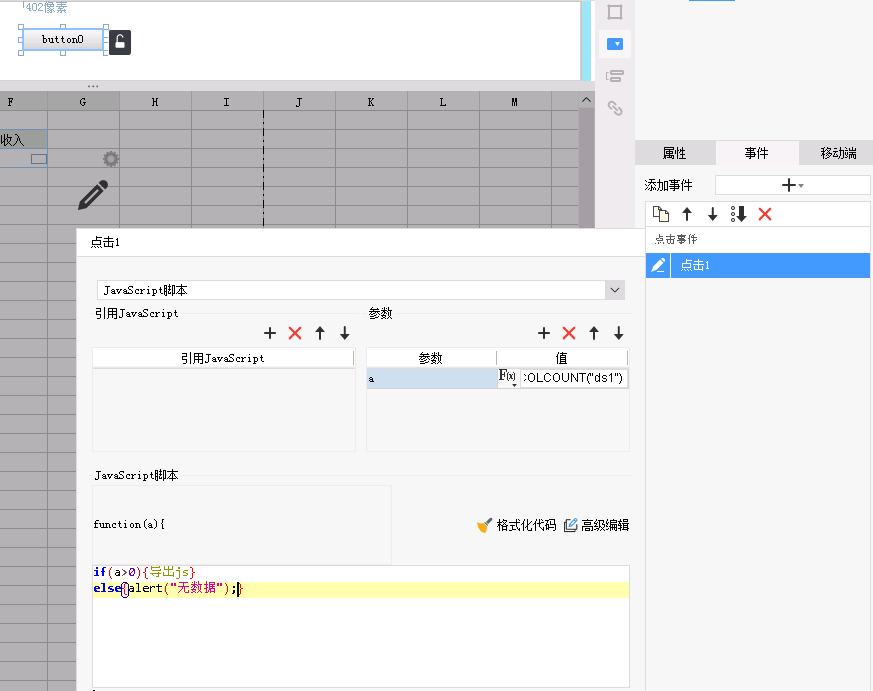873x691 pixels.
Task: Click 格式化代码 to format the code
Action: 517,525
